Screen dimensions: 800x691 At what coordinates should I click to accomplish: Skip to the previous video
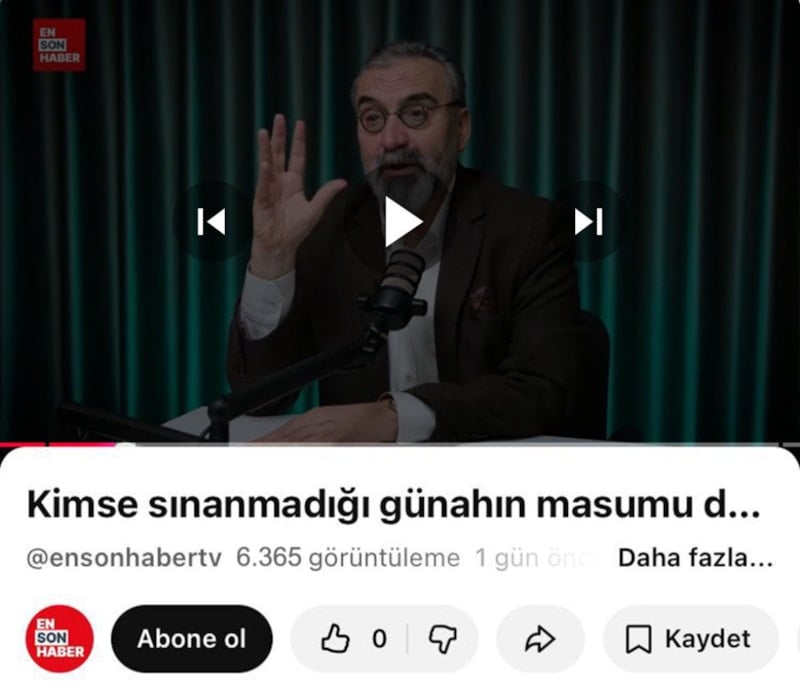point(212,222)
